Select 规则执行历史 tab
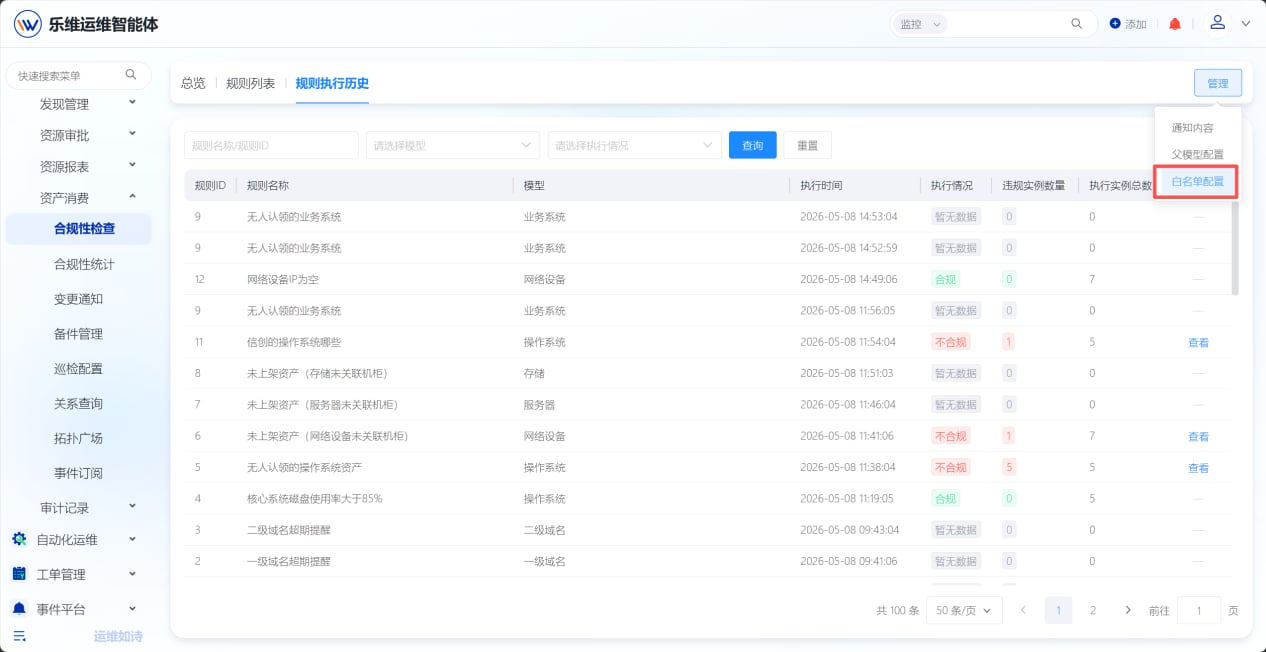The width and height of the screenshot is (1266, 652). (x=332, y=83)
